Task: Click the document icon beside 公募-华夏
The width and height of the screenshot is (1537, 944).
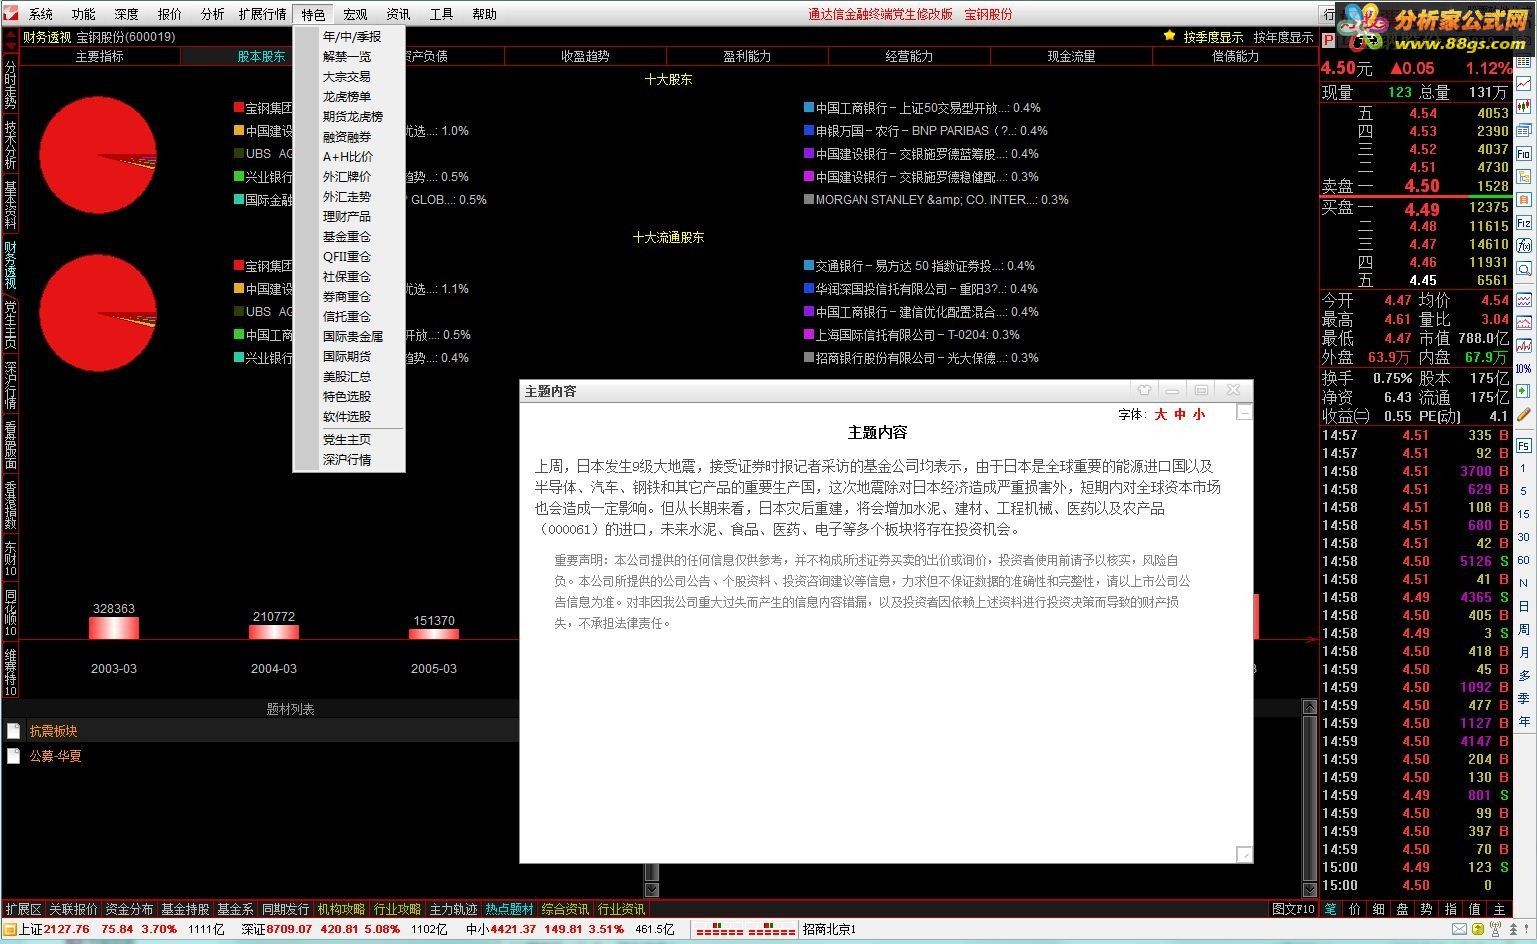Action: tap(13, 756)
